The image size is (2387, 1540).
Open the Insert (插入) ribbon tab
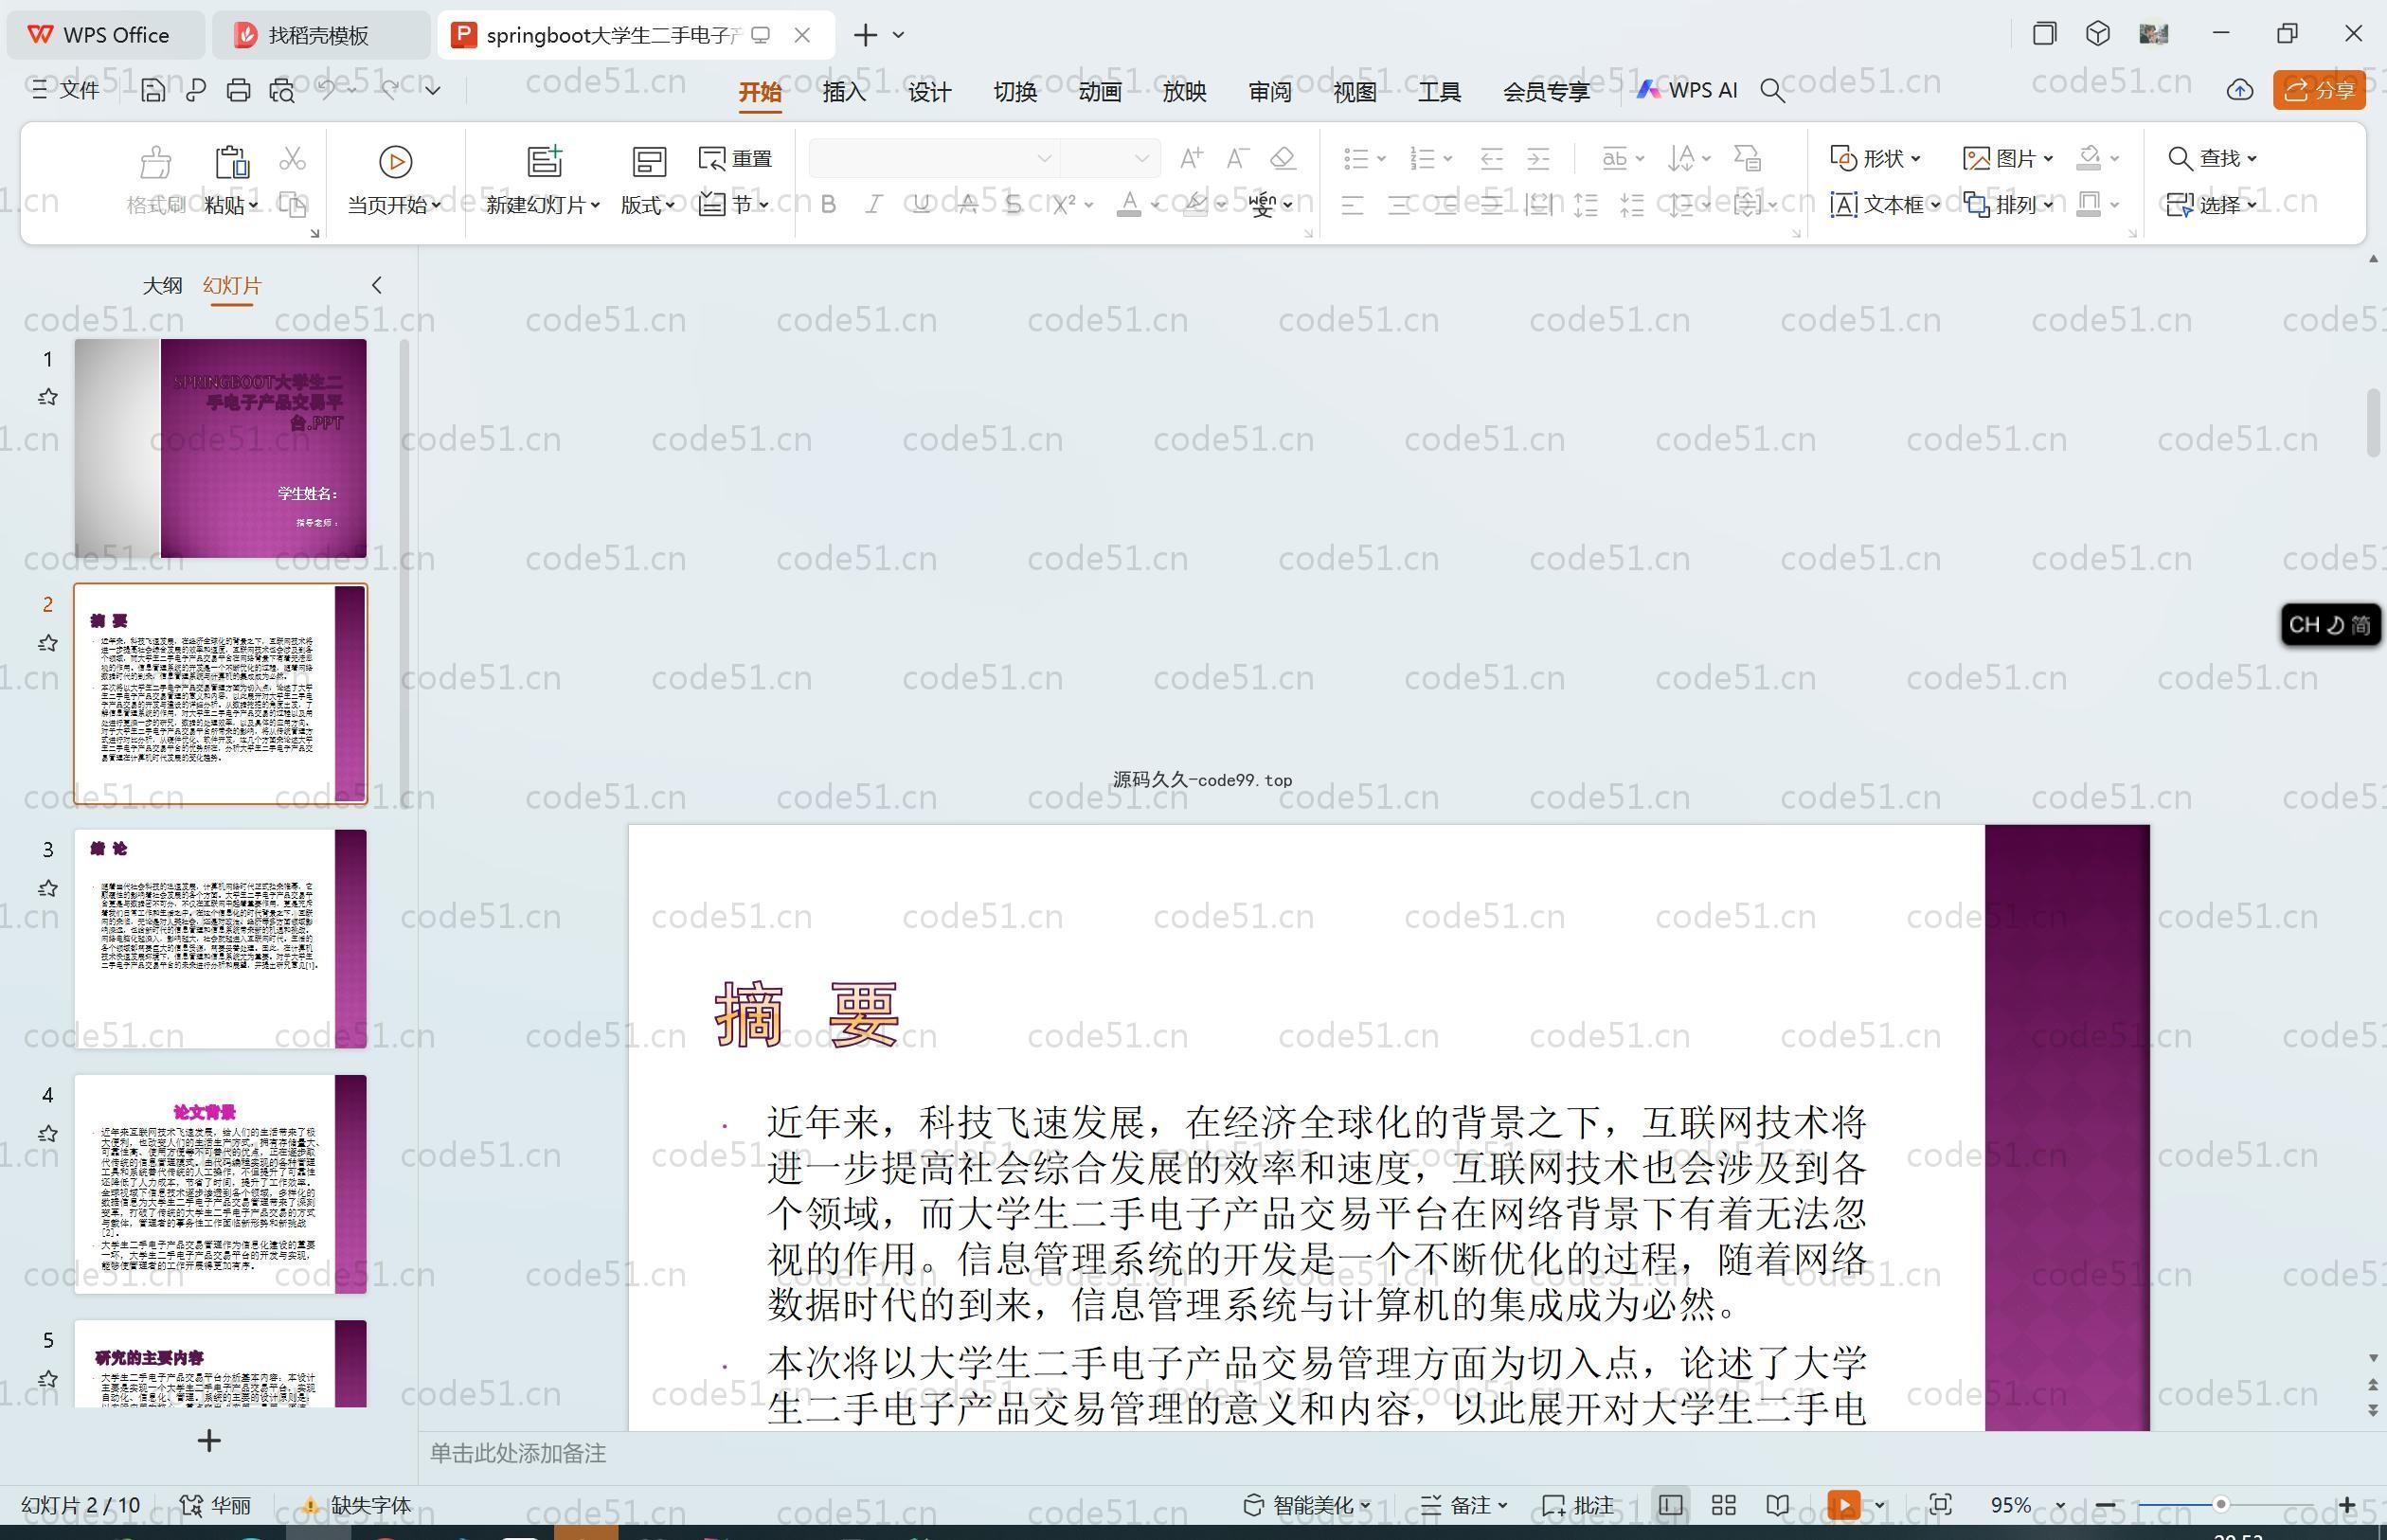click(844, 92)
